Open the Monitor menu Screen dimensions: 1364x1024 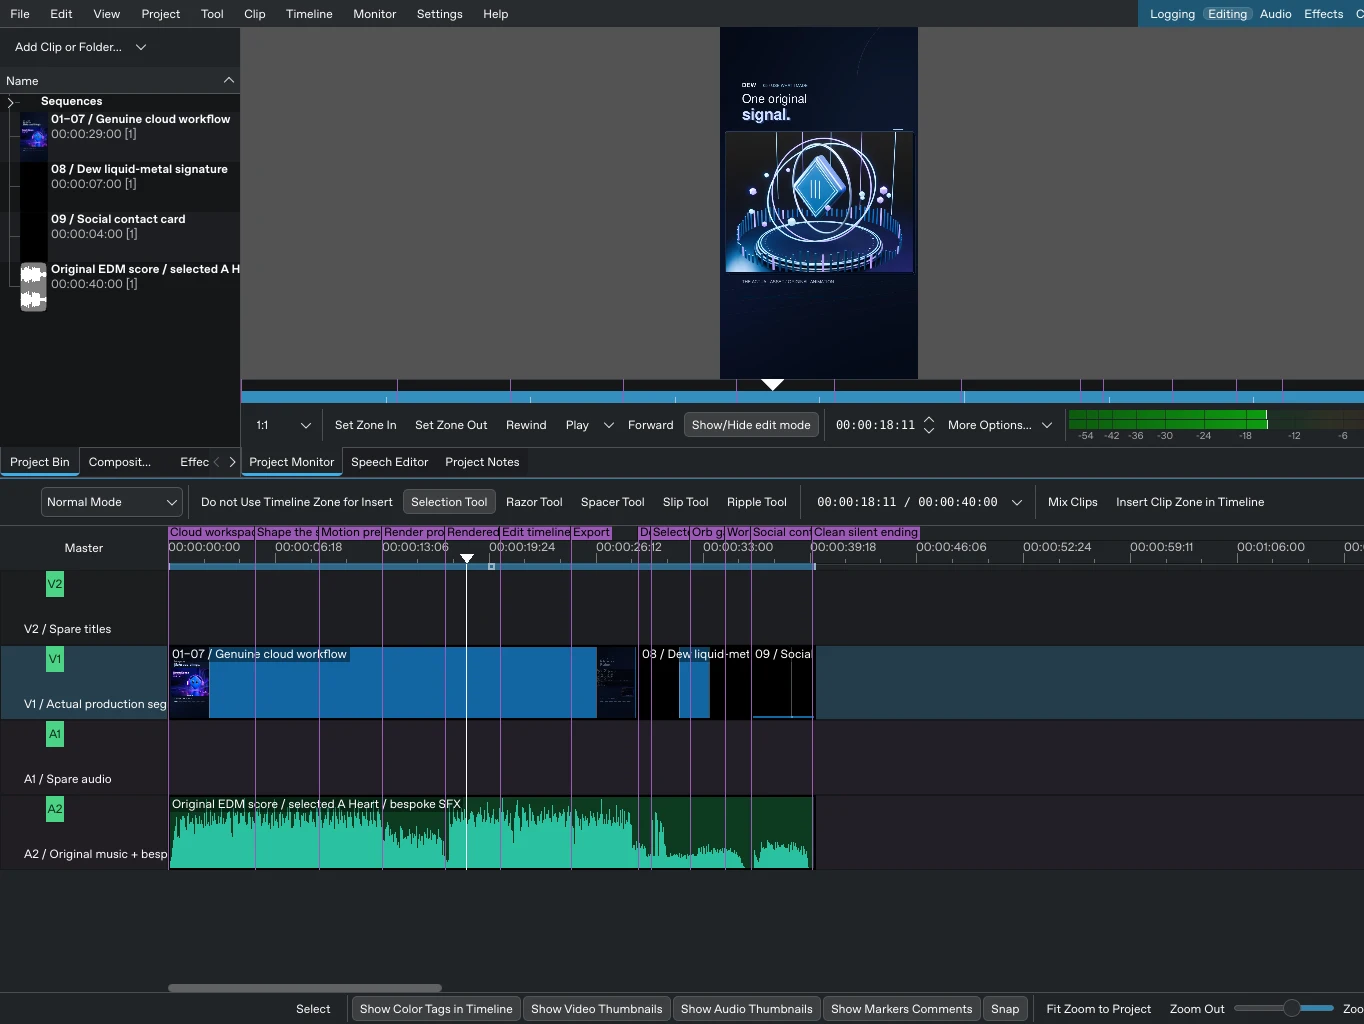point(375,14)
